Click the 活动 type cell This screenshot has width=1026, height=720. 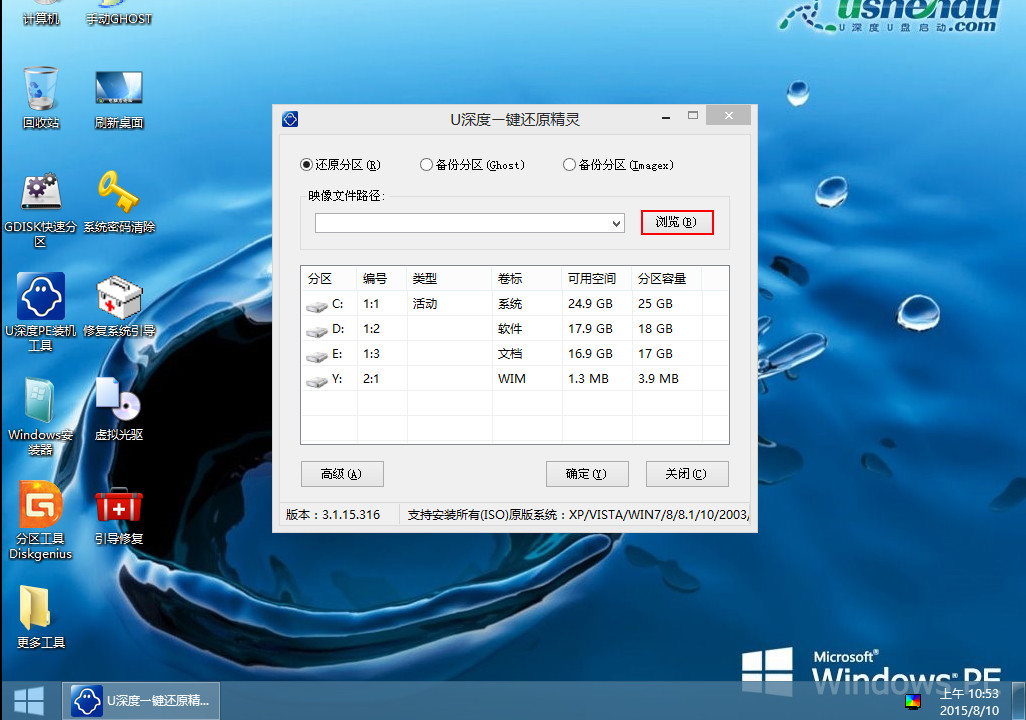pos(425,304)
